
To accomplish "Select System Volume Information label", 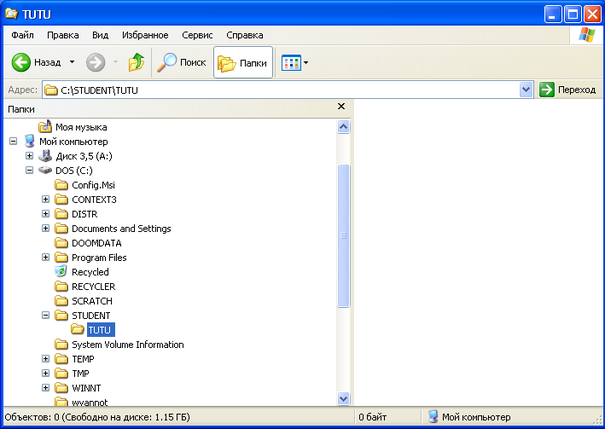I will pyautogui.click(x=128, y=345).
